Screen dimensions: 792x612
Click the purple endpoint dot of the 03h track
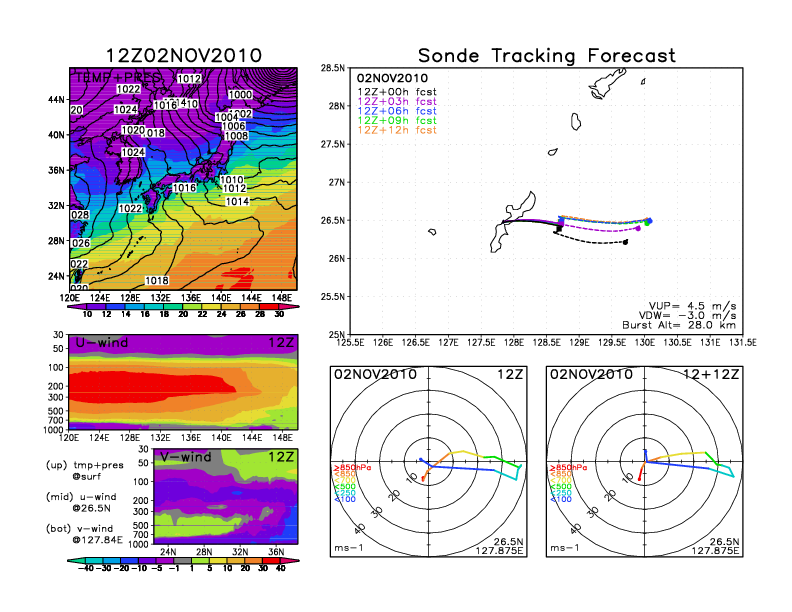coord(638,228)
